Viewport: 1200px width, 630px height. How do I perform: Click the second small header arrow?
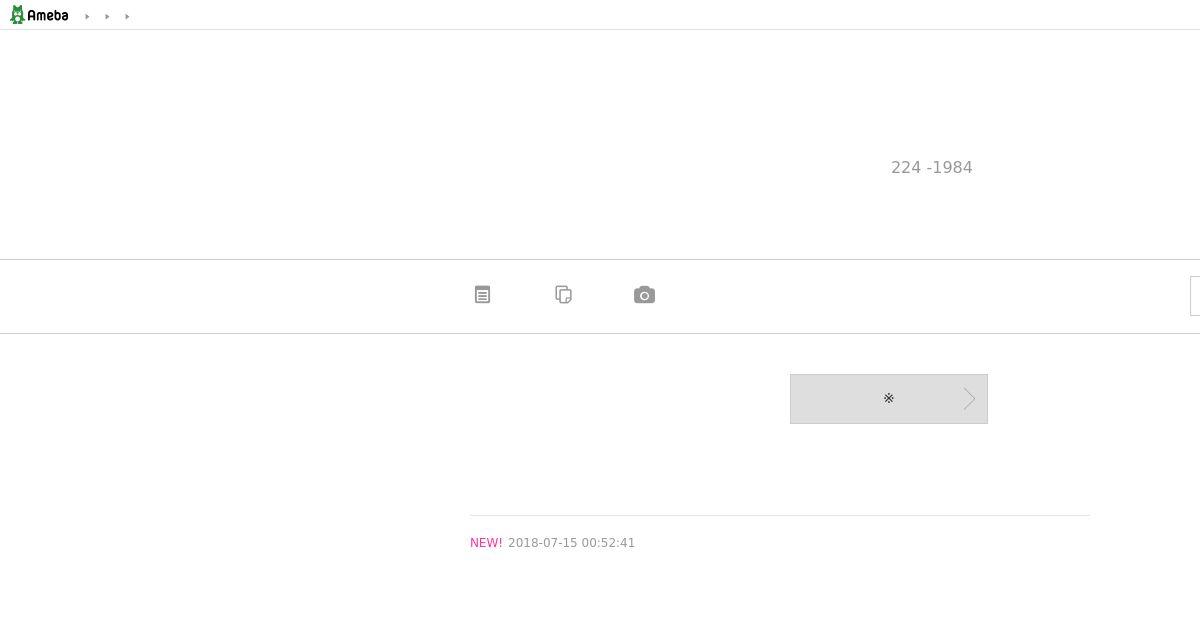pyautogui.click(x=107, y=17)
